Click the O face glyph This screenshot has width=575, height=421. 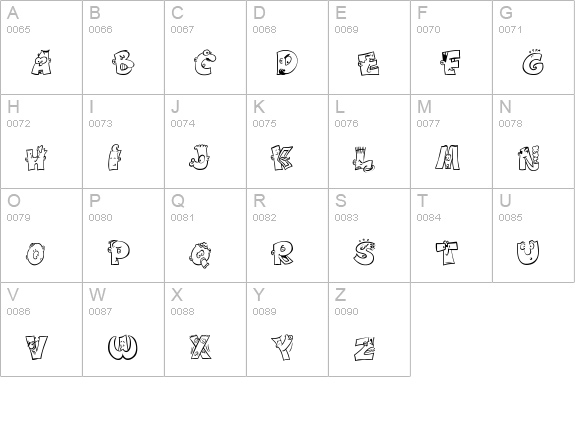click(x=36, y=254)
